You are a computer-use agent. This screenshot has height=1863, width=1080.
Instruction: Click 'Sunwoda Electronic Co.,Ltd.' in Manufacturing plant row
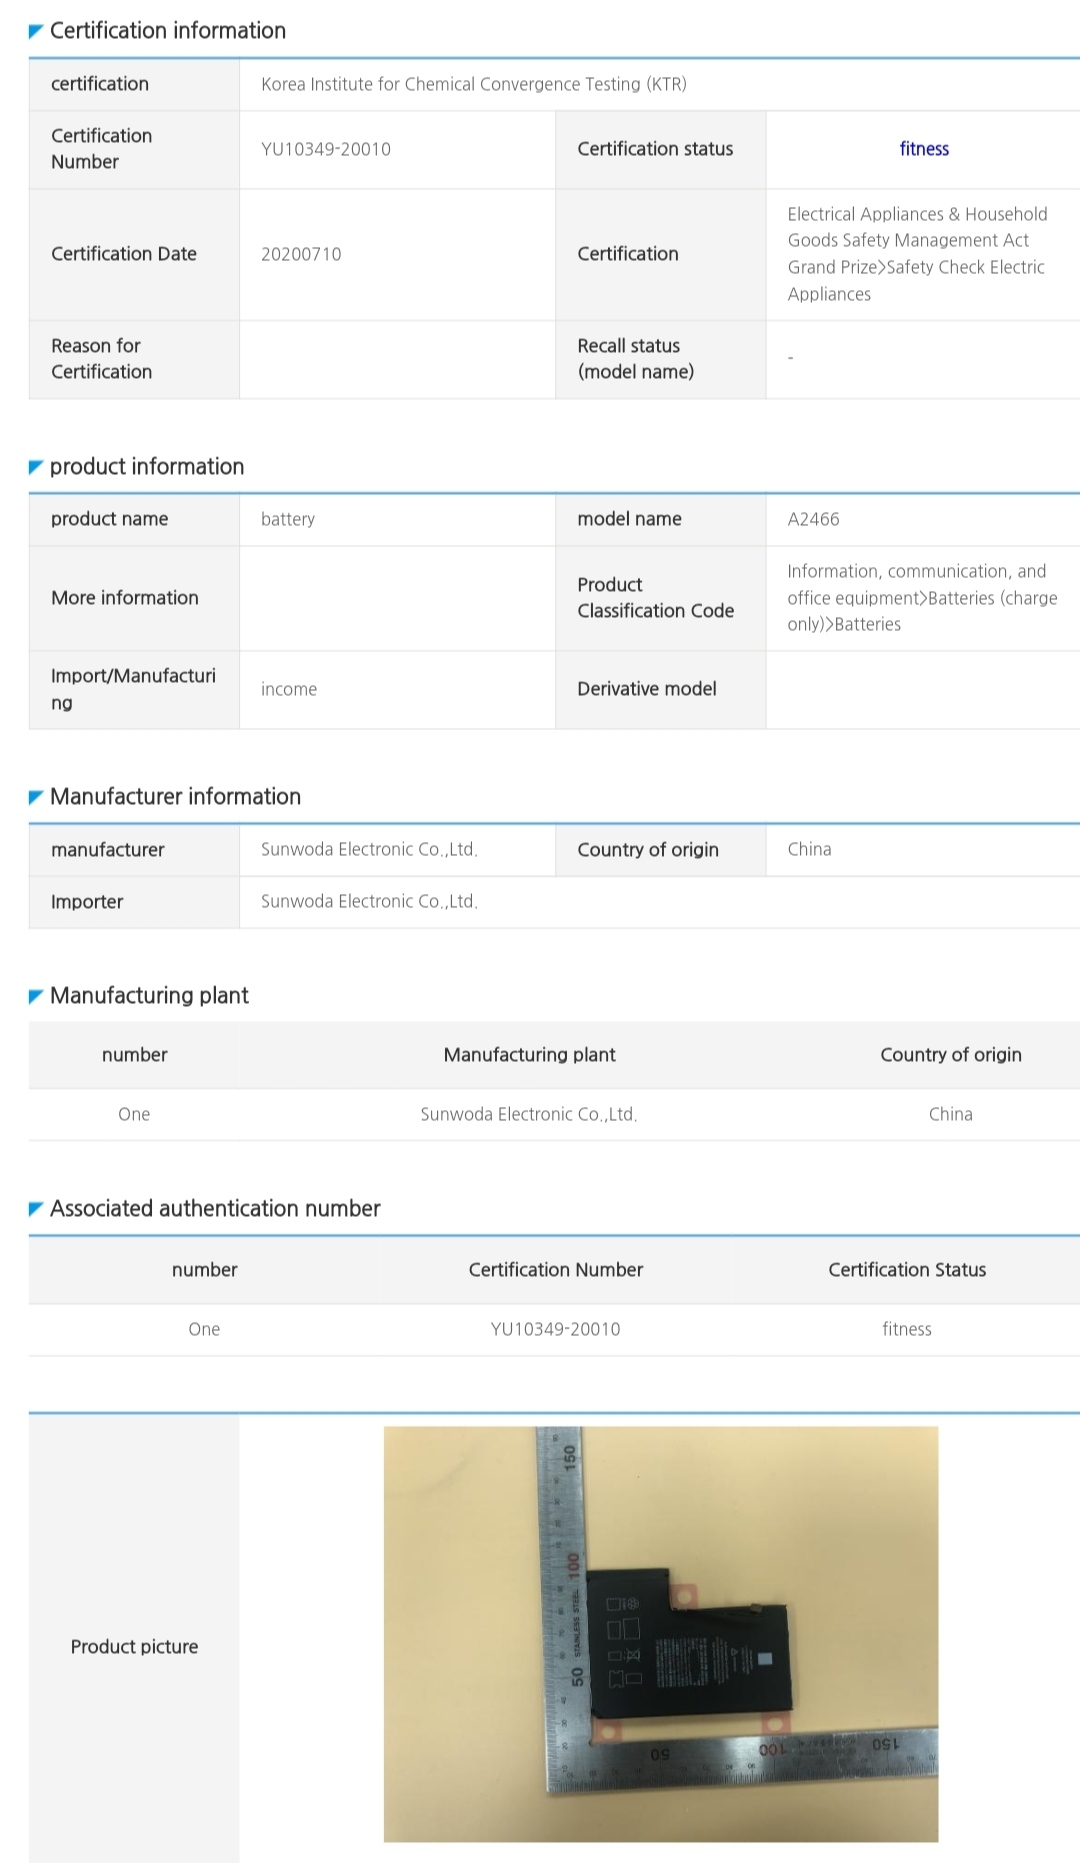[529, 1114]
